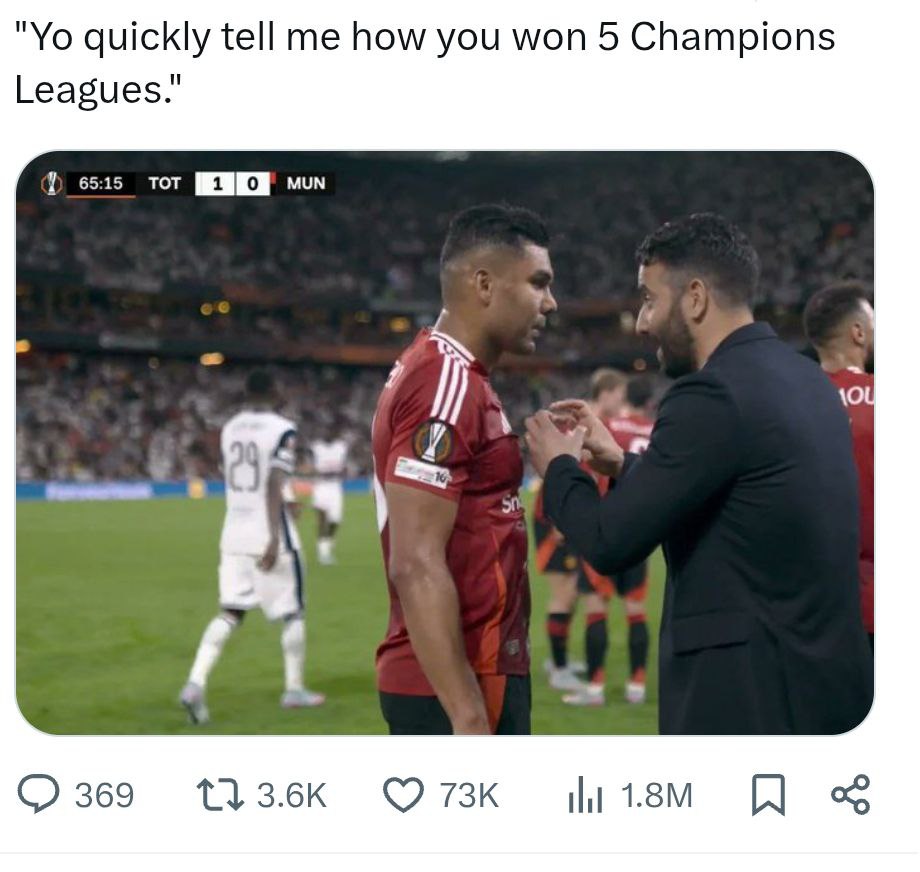Click the 369 reply count

[x=104, y=795]
